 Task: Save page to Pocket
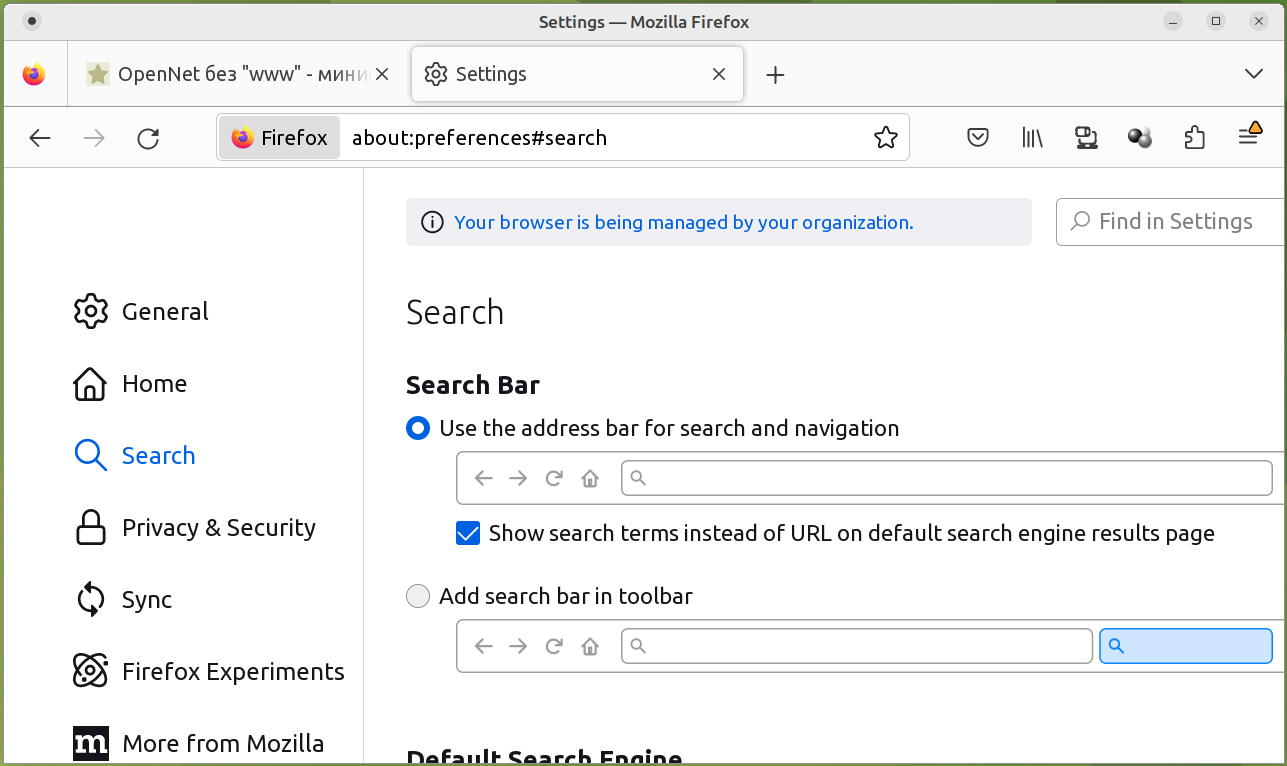[978, 138]
